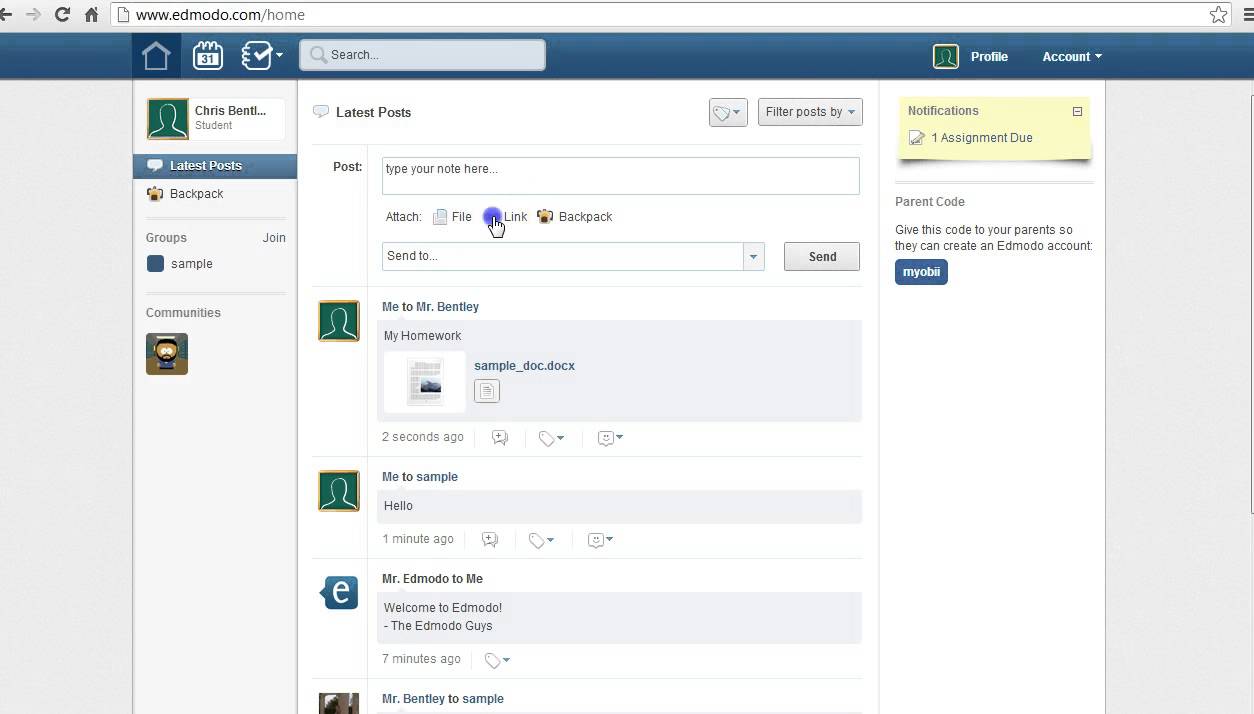This screenshot has width=1254, height=714.
Task: Open the sample group
Action: coord(180,264)
